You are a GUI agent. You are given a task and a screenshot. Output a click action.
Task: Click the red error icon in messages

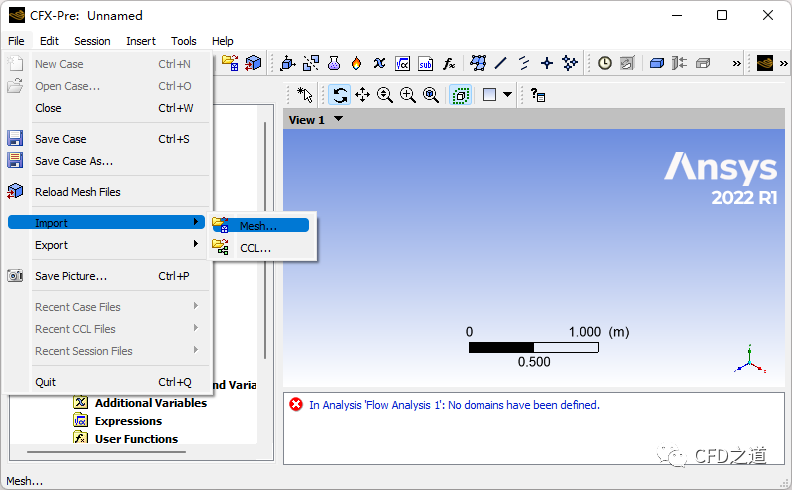click(x=296, y=405)
